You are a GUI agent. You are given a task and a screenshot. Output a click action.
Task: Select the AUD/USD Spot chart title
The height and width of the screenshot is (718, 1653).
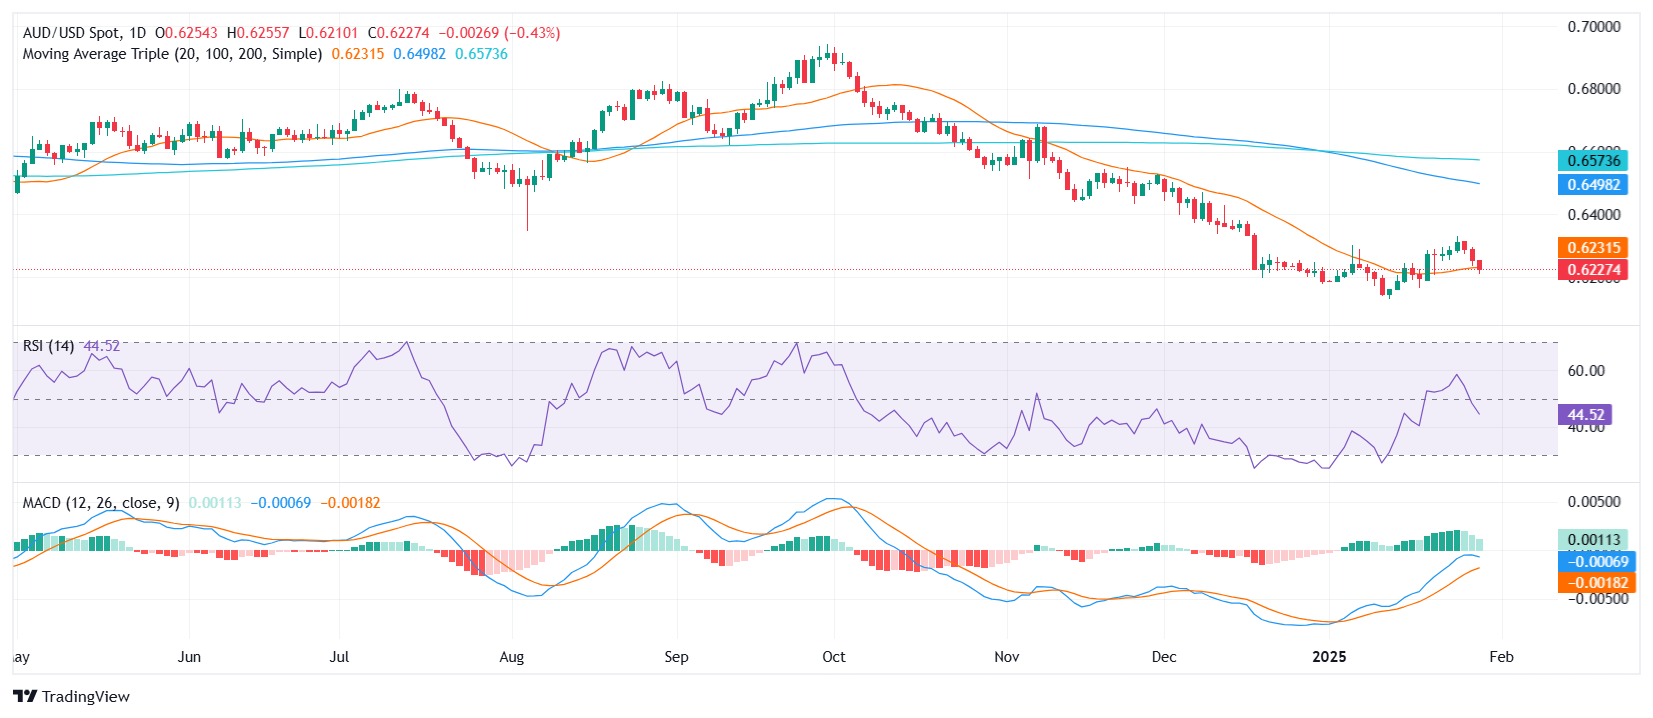(x=84, y=33)
